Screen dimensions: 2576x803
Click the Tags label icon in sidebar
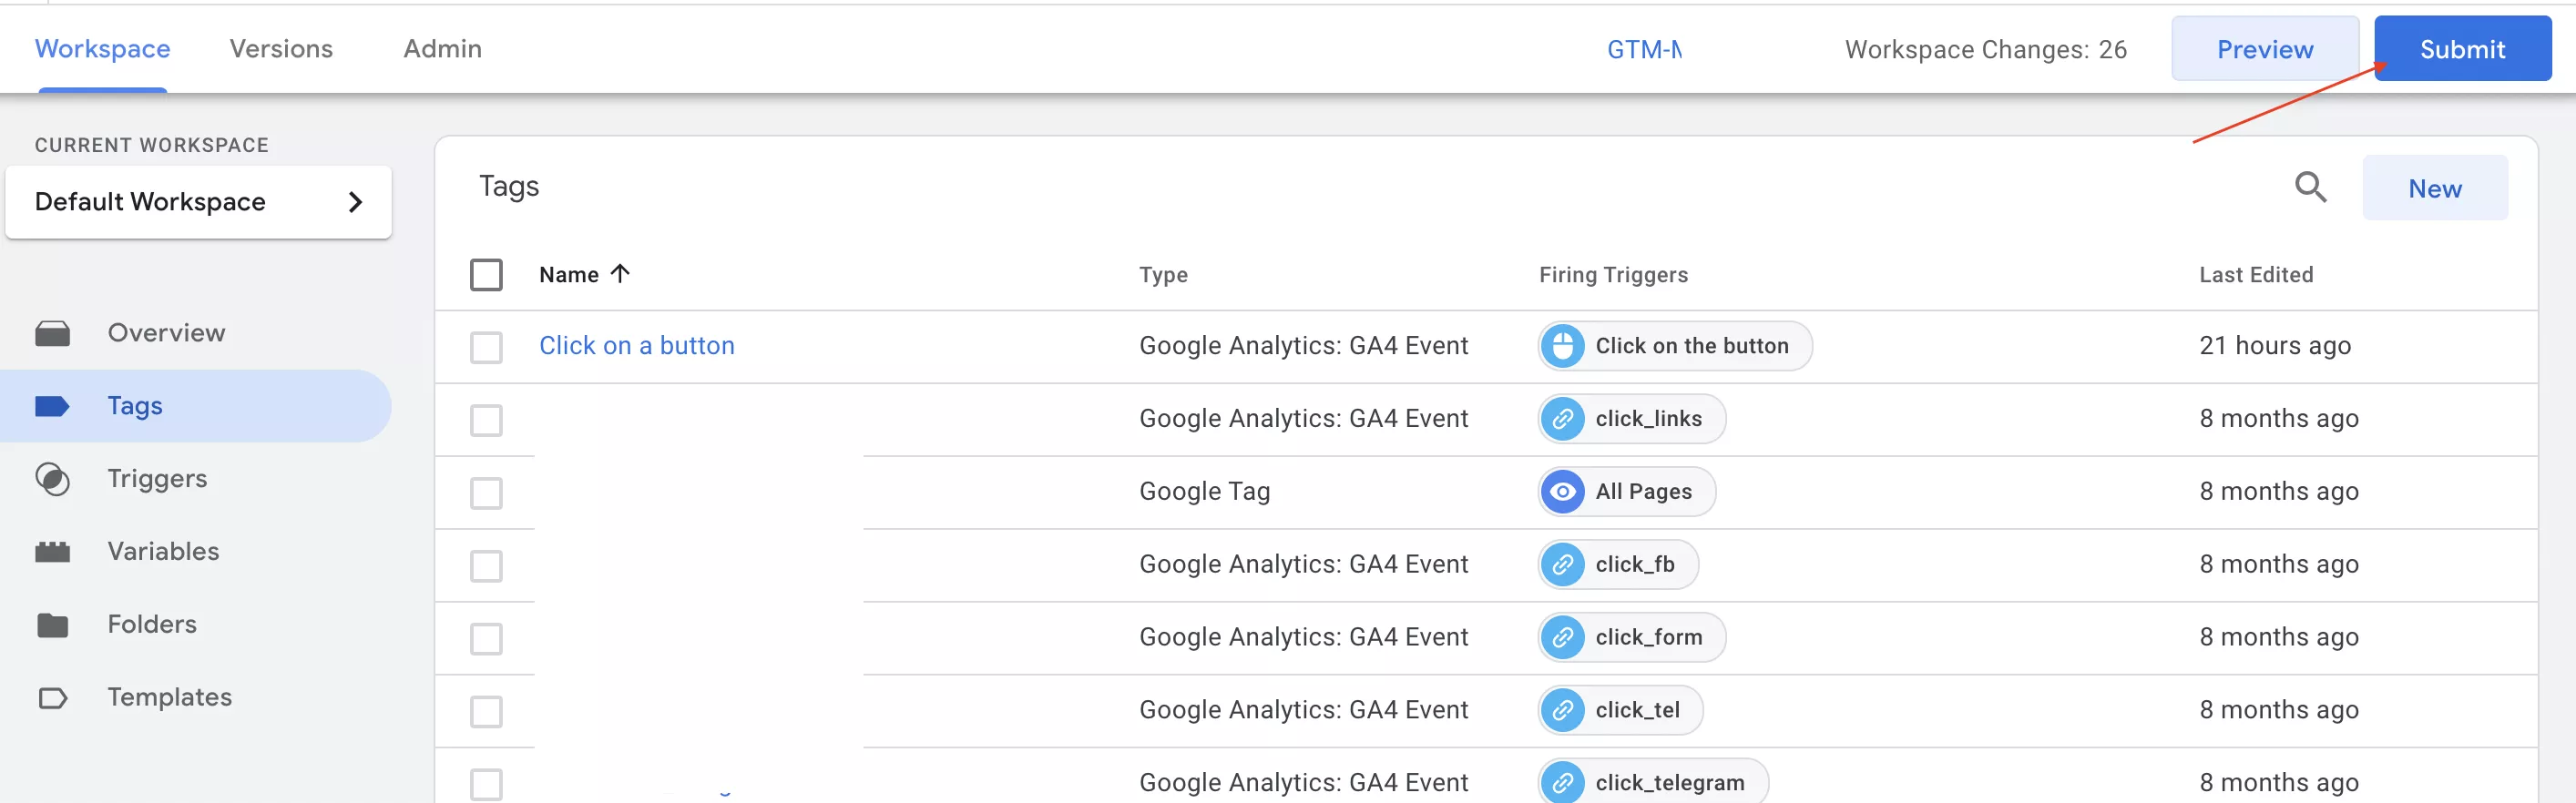(x=52, y=406)
